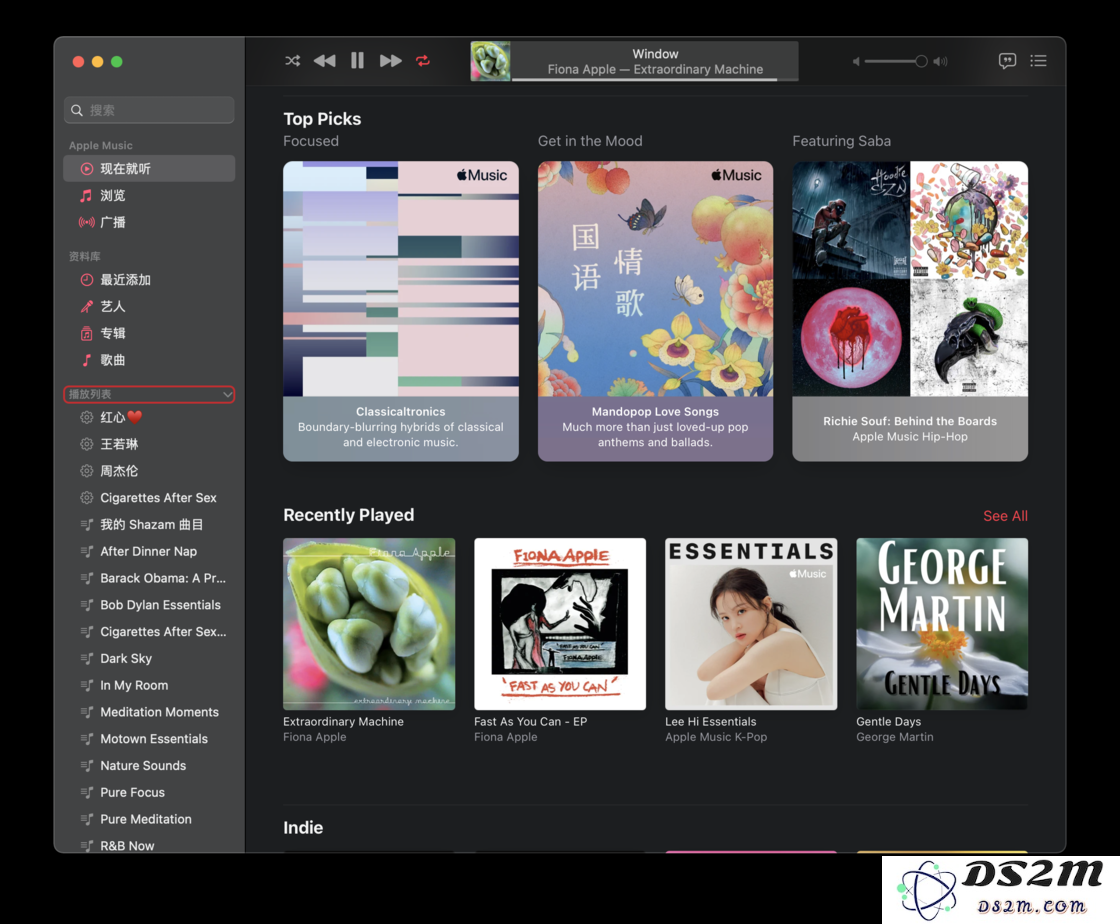Open the In My Room playlist
Viewport: 1120px width, 924px height.
click(149, 685)
